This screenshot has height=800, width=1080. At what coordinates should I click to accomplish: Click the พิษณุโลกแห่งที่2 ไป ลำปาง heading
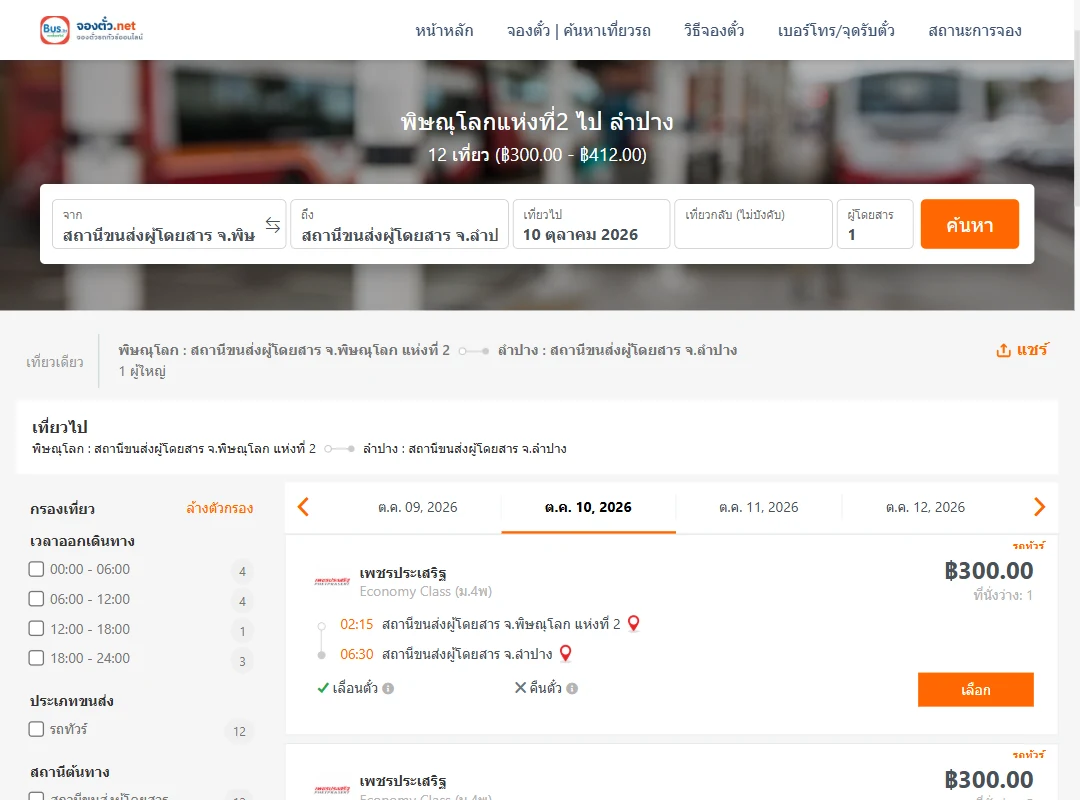537,122
